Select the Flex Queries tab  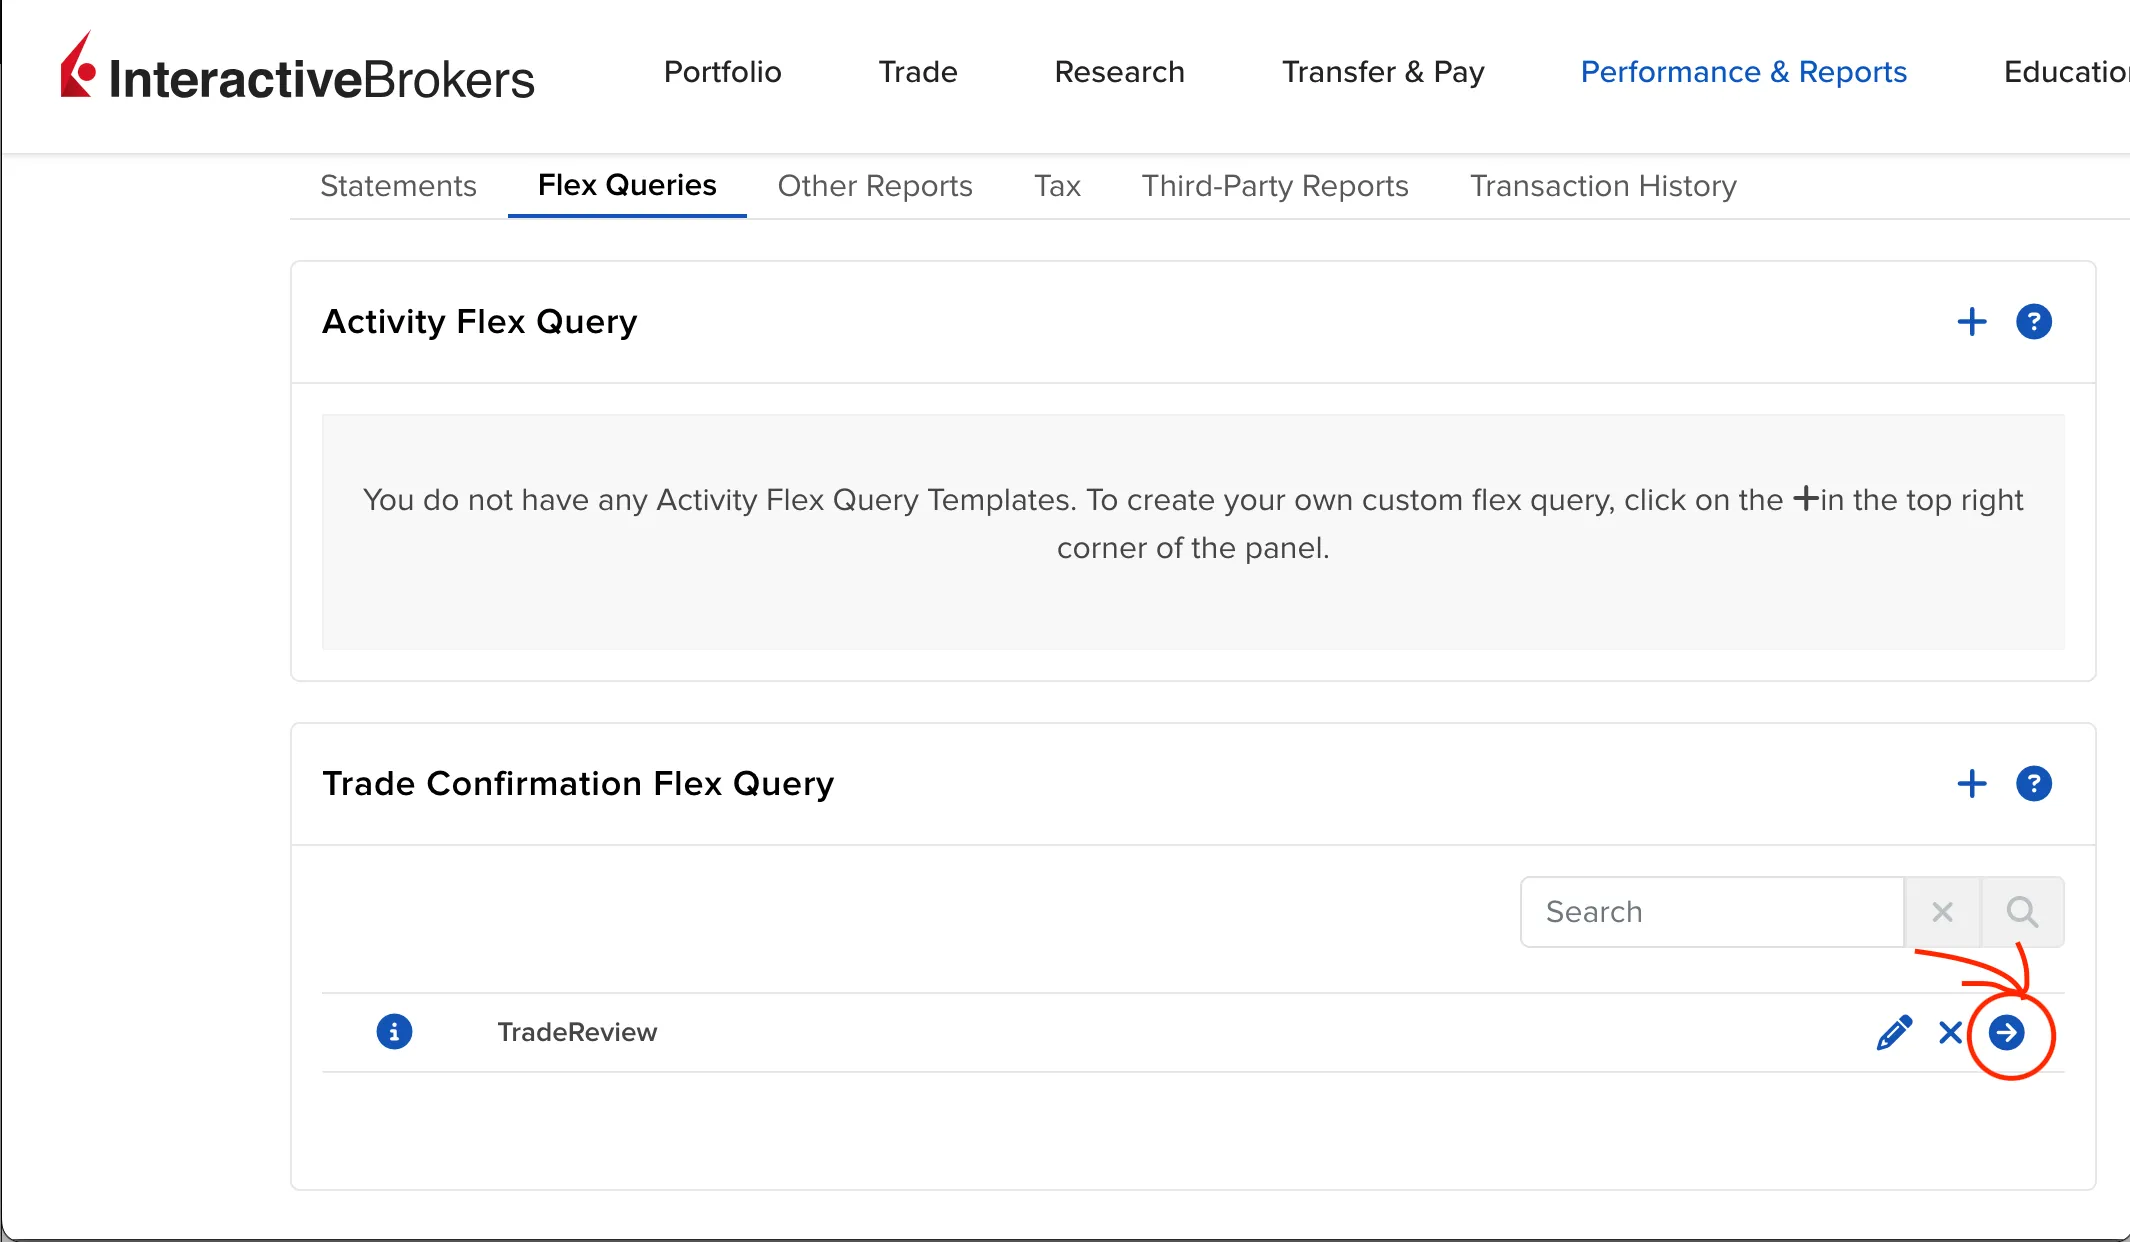(627, 185)
